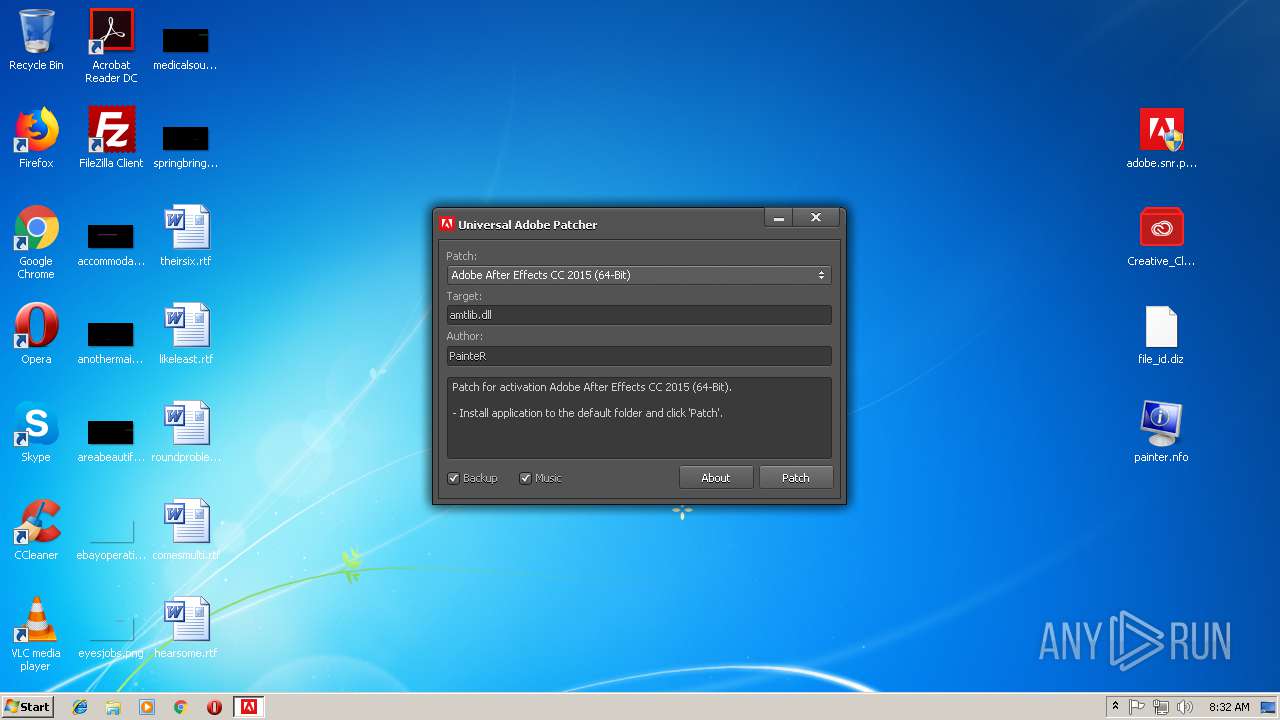Image resolution: width=1280 pixels, height=720 pixels.
Task: Click the 8:32 AM clock
Action: pos(1229,707)
